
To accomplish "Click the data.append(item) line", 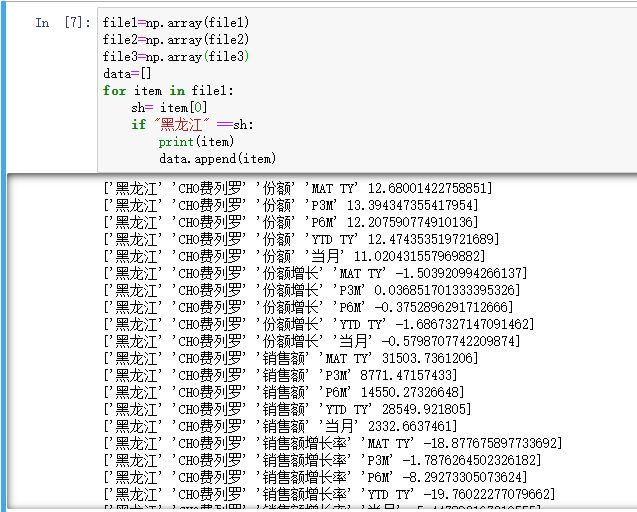I will (x=217, y=158).
